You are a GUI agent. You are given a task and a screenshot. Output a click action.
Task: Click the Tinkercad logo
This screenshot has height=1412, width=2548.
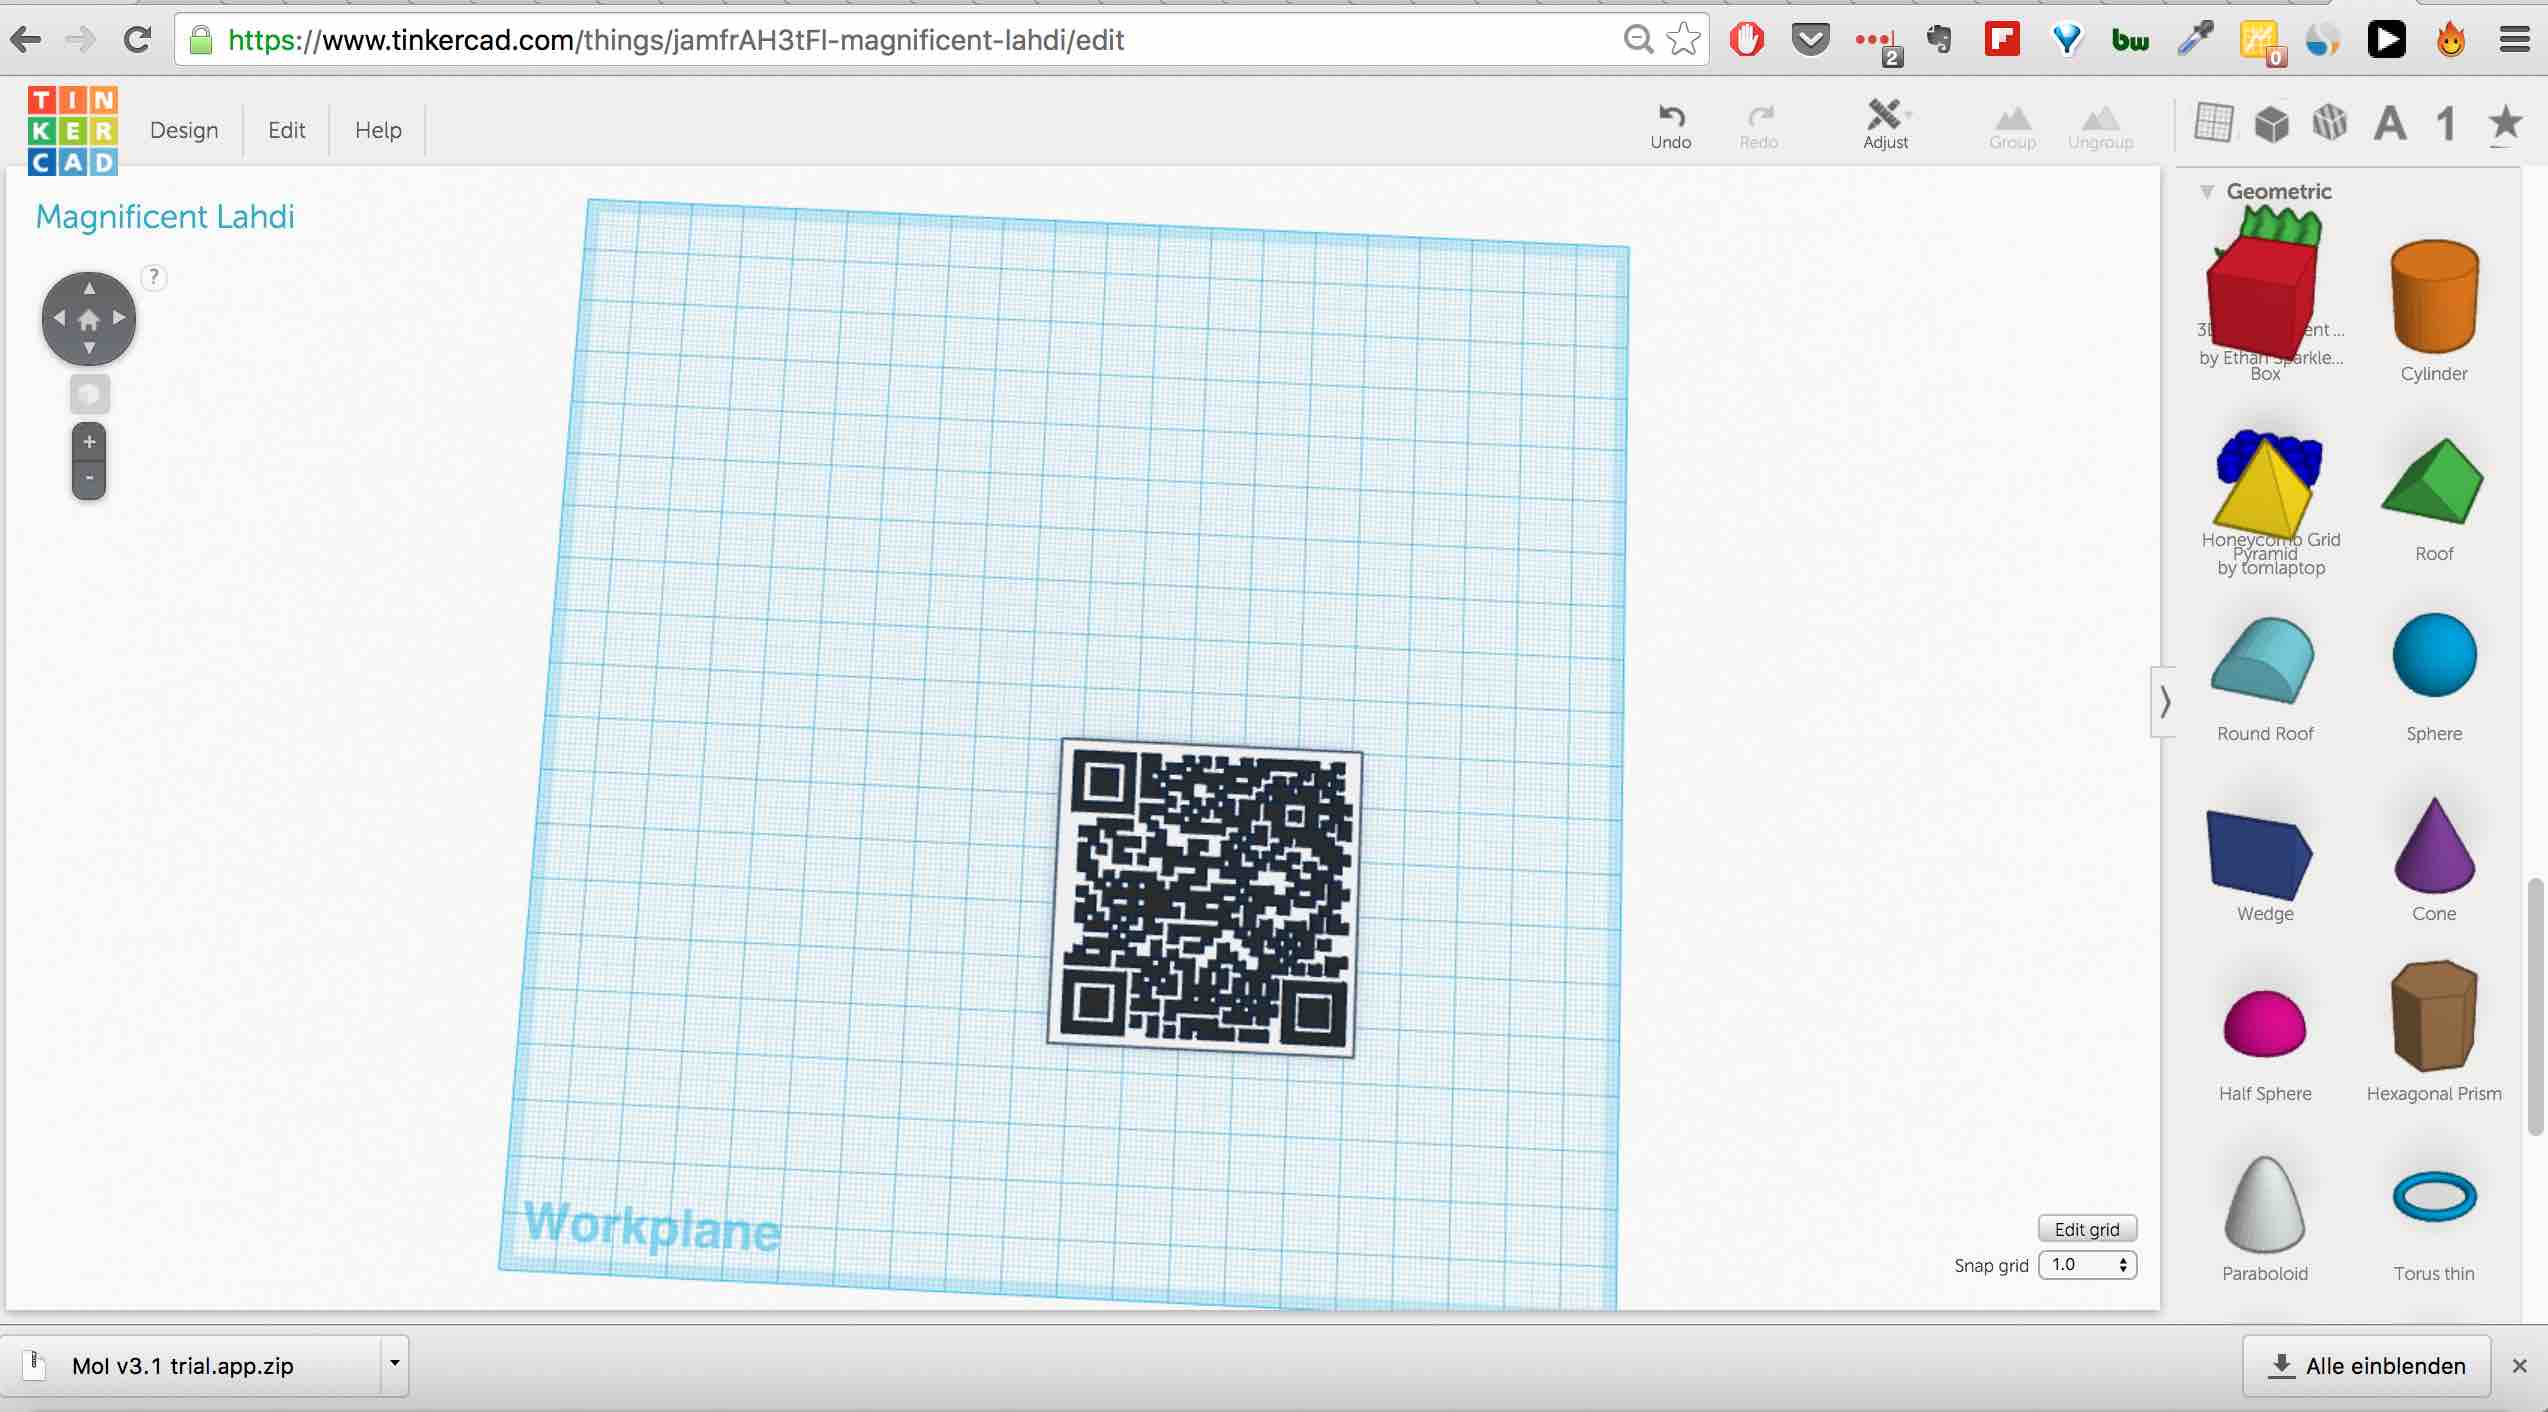pos(73,130)
